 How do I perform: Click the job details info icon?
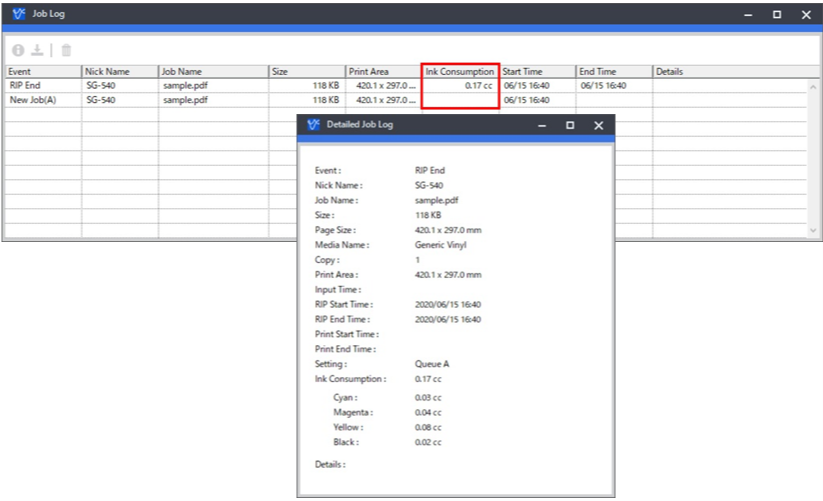click(18, 50)
